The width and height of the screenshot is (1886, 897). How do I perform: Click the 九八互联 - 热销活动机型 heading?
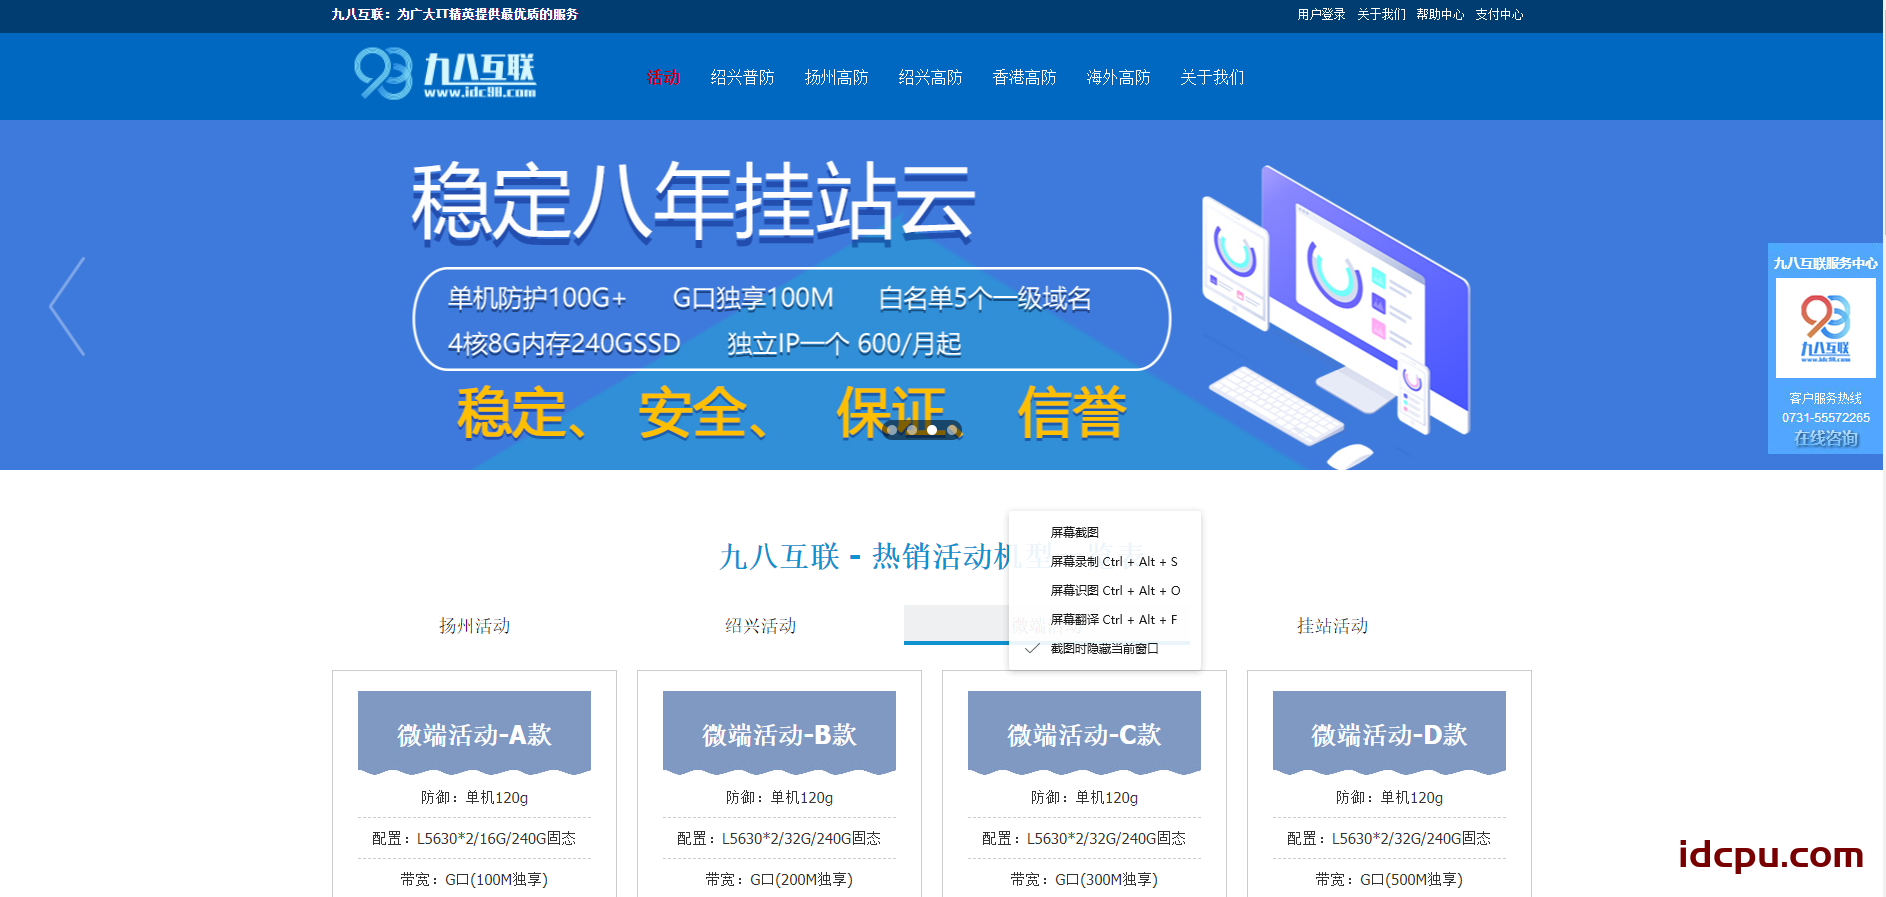(x=932, y=556)
